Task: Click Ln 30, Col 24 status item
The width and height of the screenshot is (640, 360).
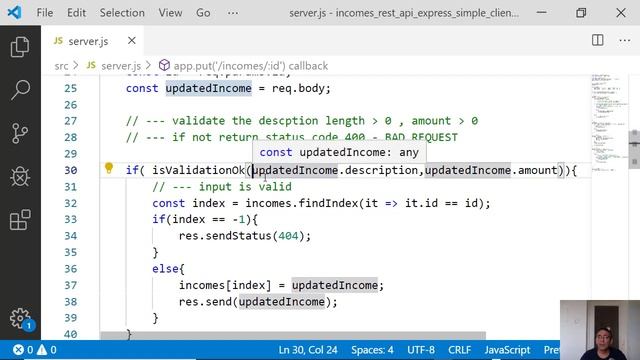Action: [308, 350]
